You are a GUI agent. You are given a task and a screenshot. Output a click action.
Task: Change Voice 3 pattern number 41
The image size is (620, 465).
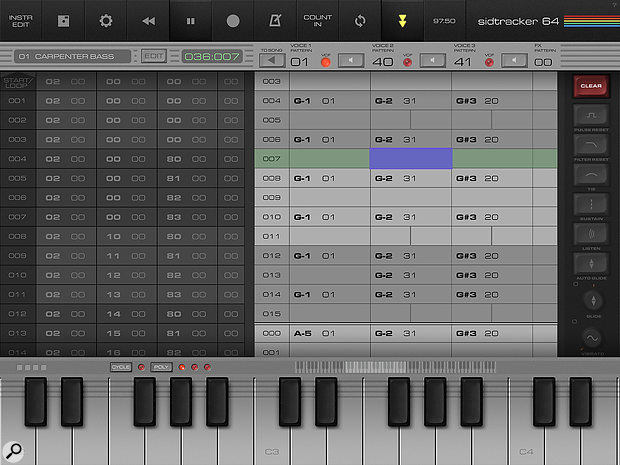point(463,62)
